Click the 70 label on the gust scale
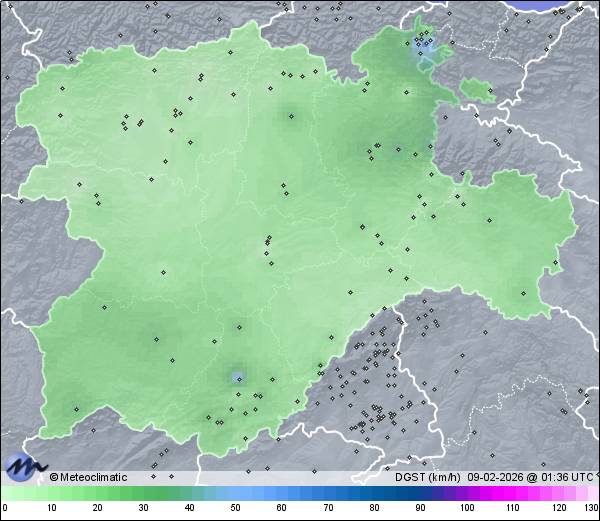This screenshot has width=600, height=521. click(x=328, y=507)
